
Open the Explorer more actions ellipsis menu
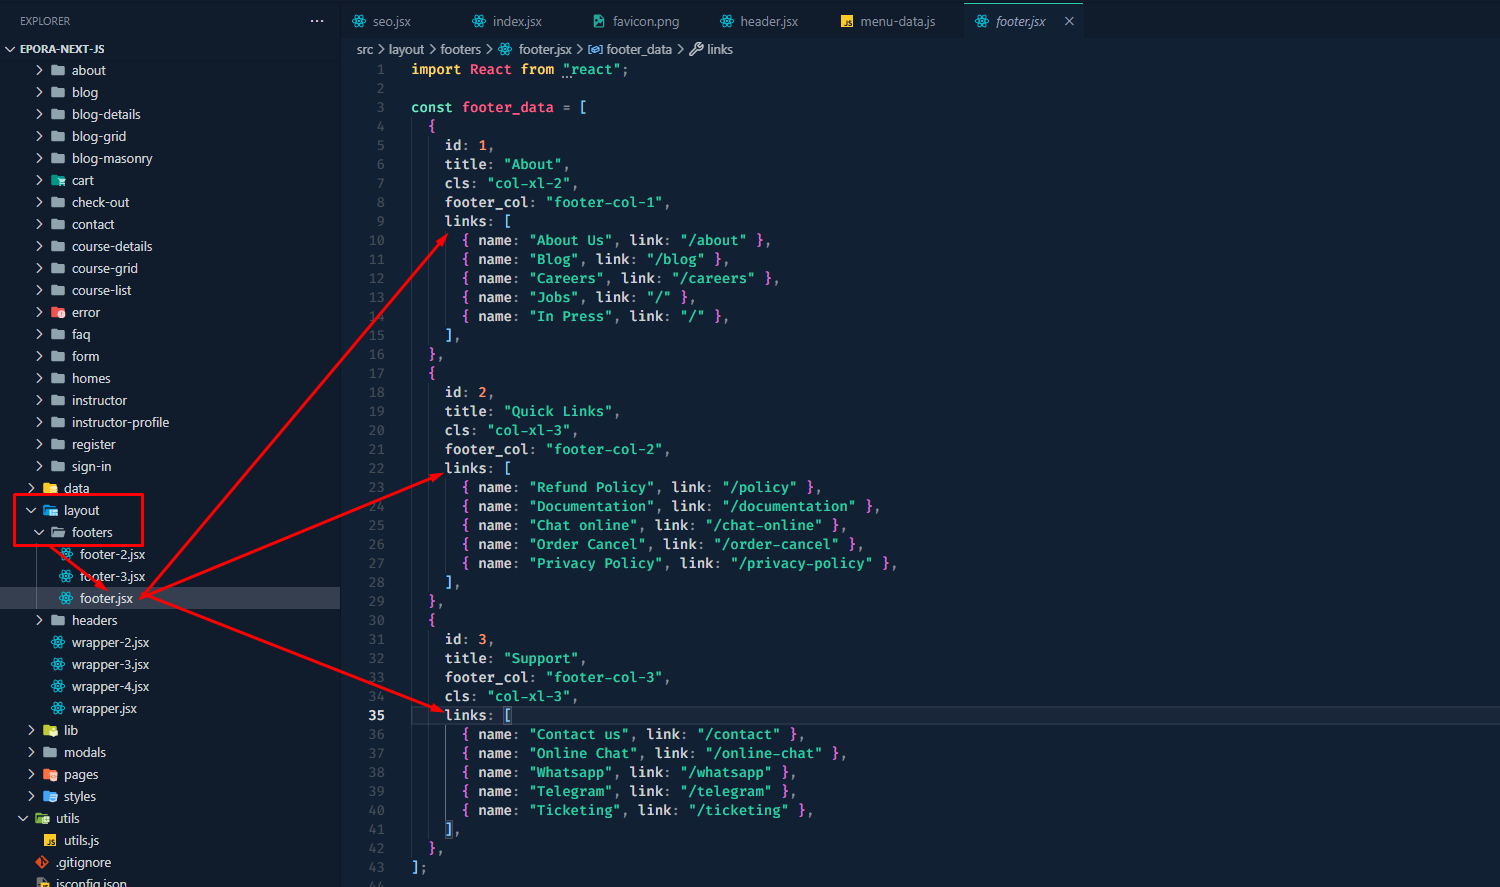click(317, 21)
